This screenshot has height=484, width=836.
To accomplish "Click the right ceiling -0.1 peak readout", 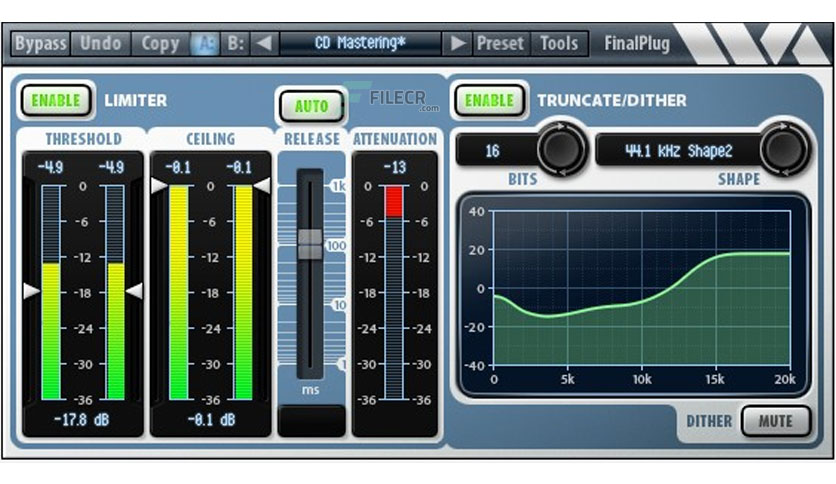I will pyautogui.click(x=239, y=167).
